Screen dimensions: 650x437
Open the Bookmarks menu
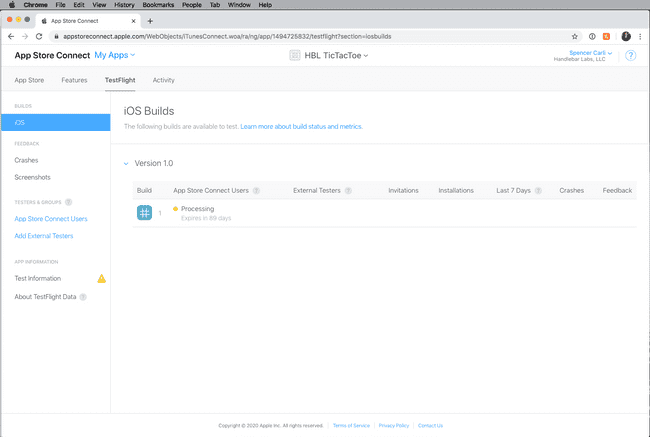coord(158,5)
